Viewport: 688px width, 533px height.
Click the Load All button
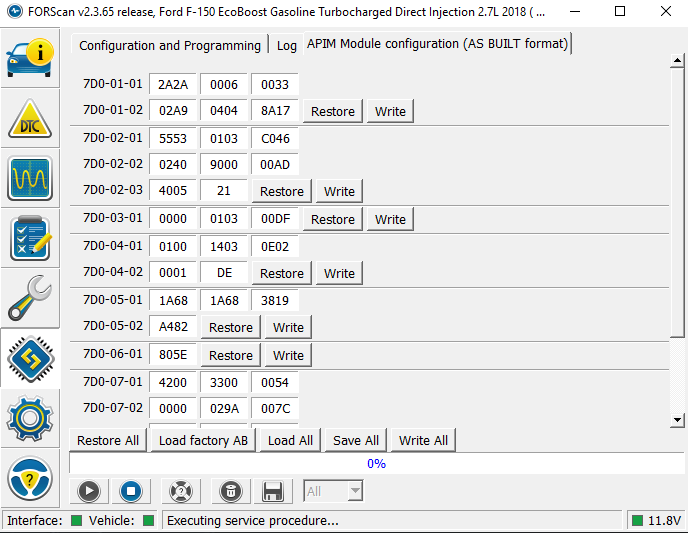click(x=290, y=440)
